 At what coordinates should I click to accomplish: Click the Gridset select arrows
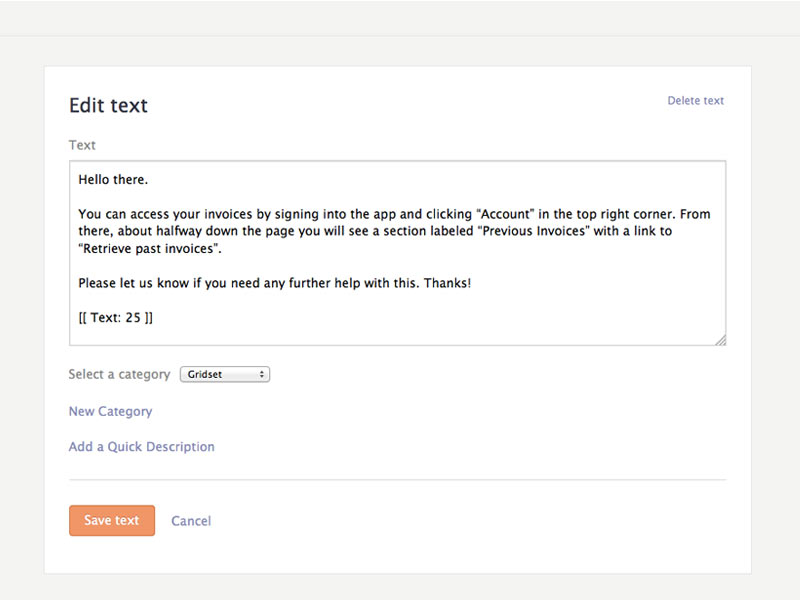tap(261, 374)
